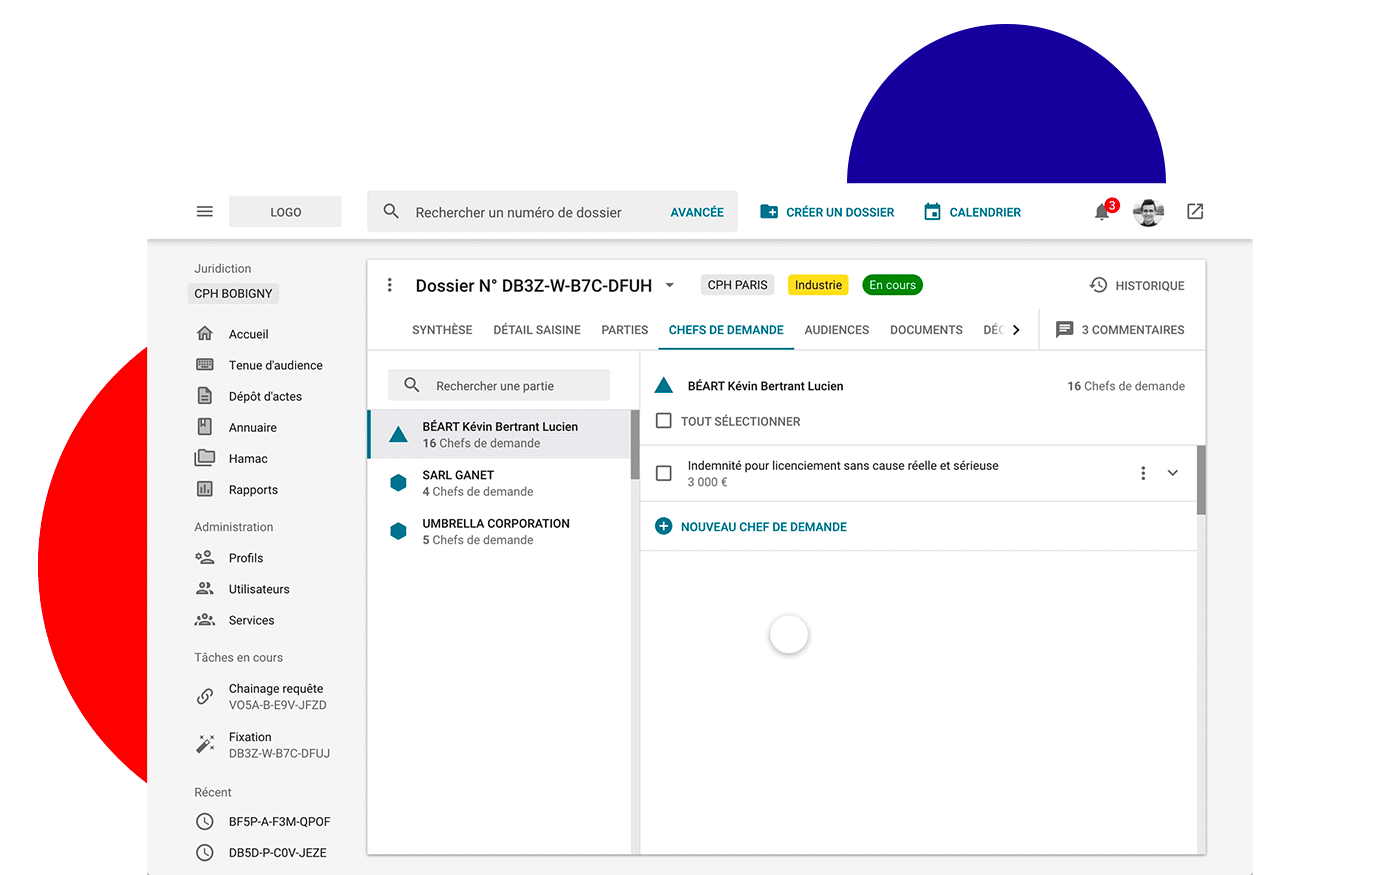Open Tenue d'audience menu item
Screen dimensions: 1400x875
click(275, 365)
